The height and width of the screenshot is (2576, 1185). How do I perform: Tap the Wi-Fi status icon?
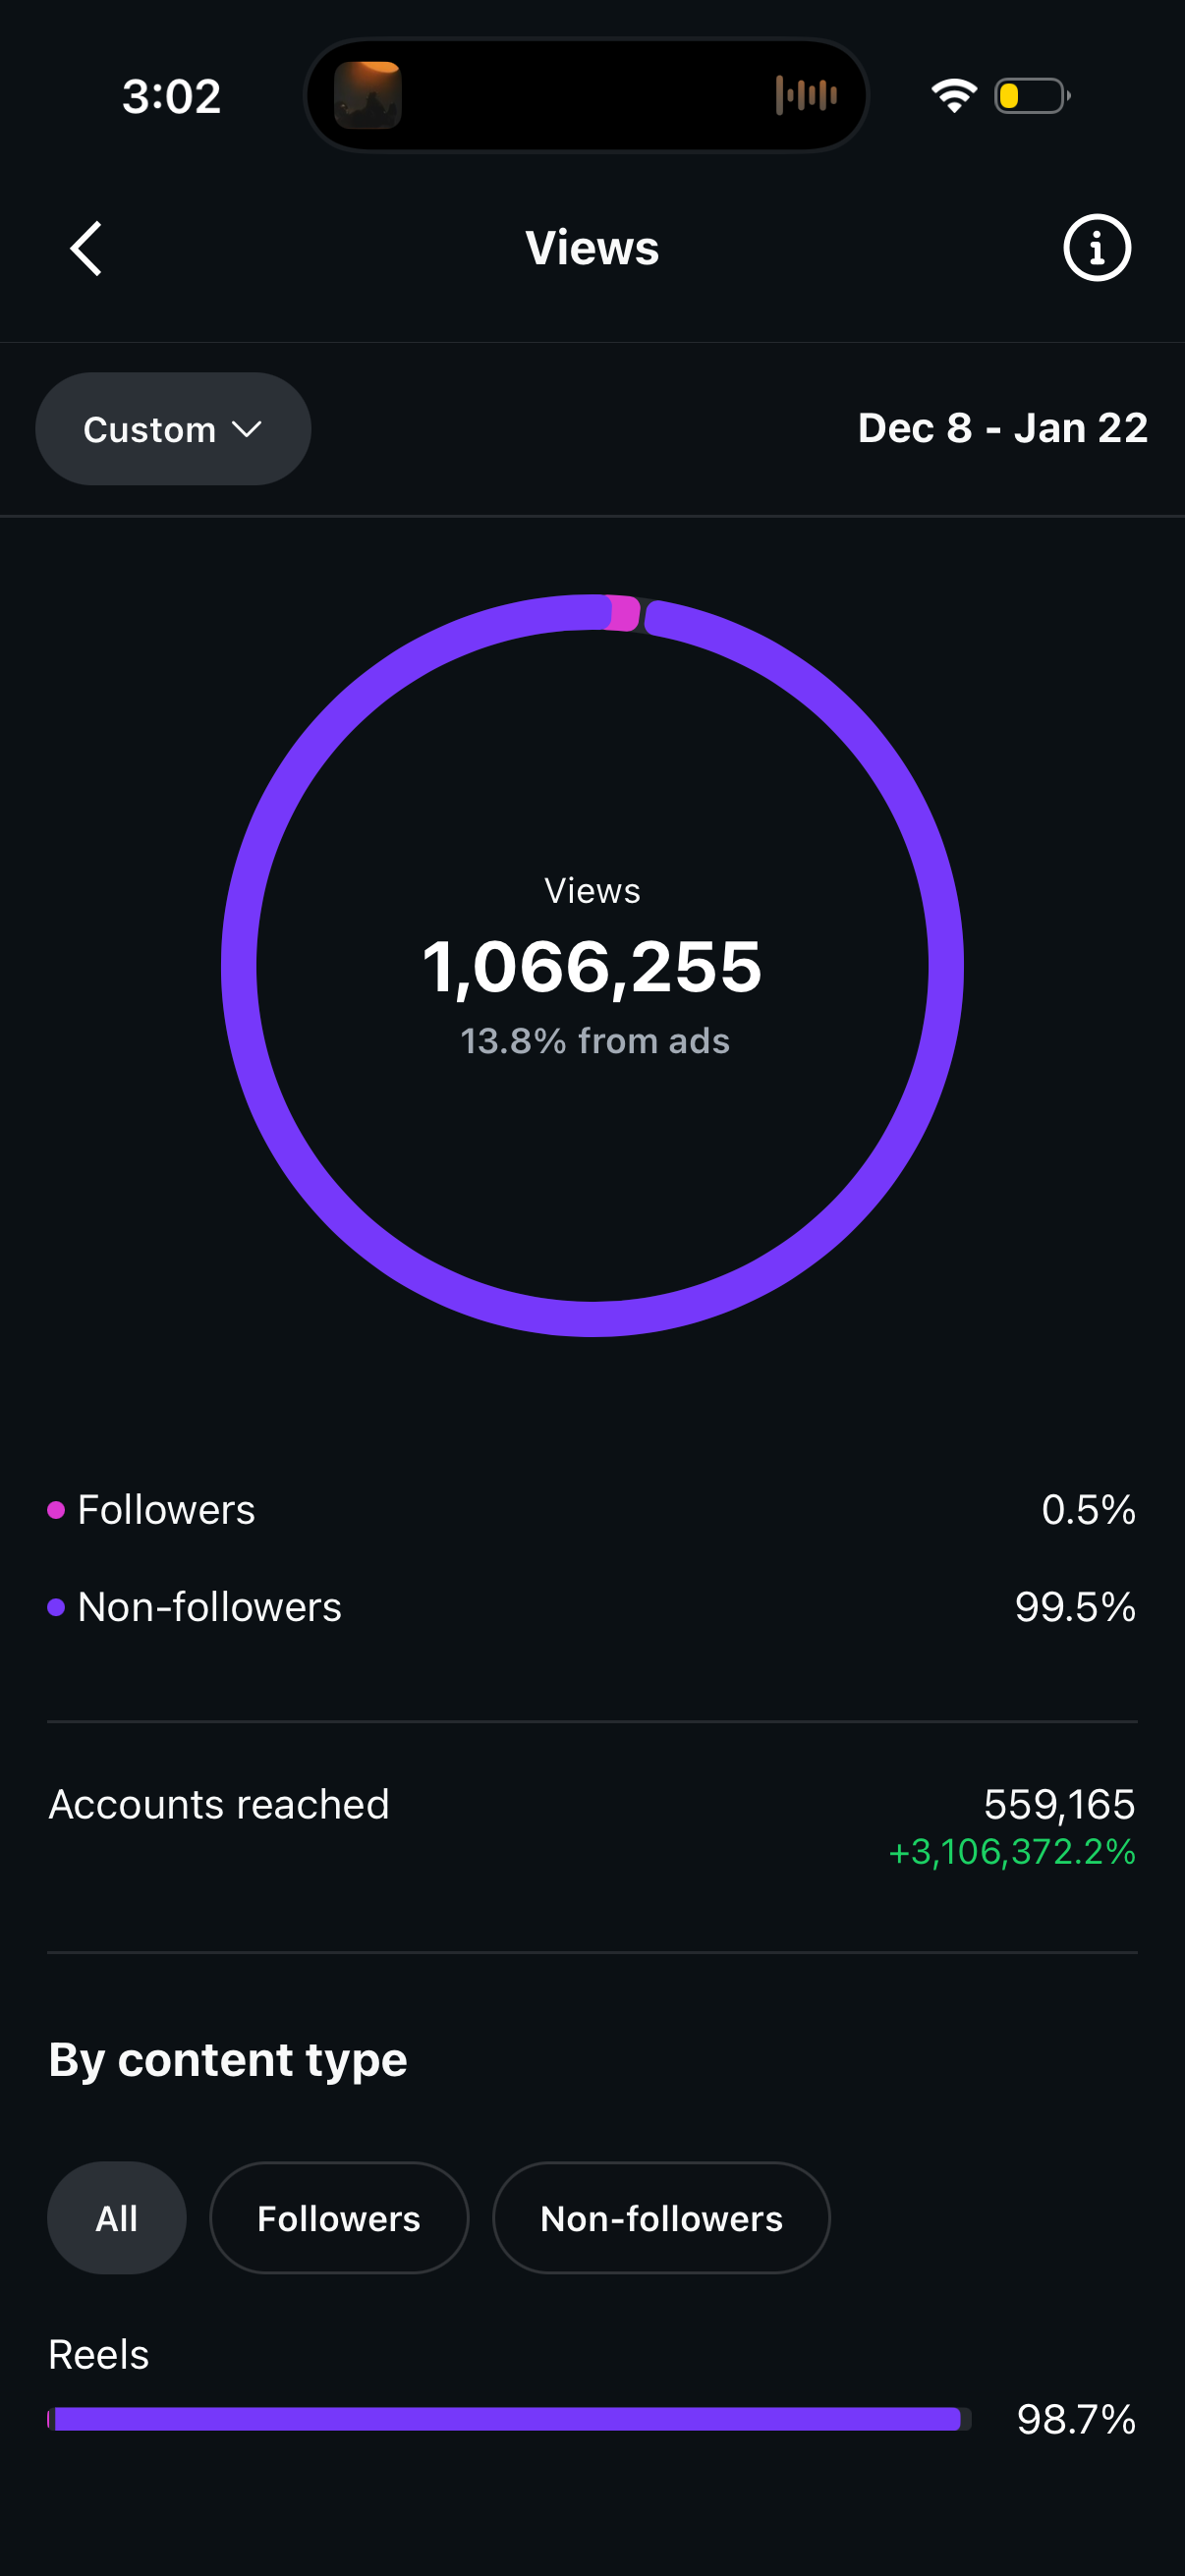(953, 96)
